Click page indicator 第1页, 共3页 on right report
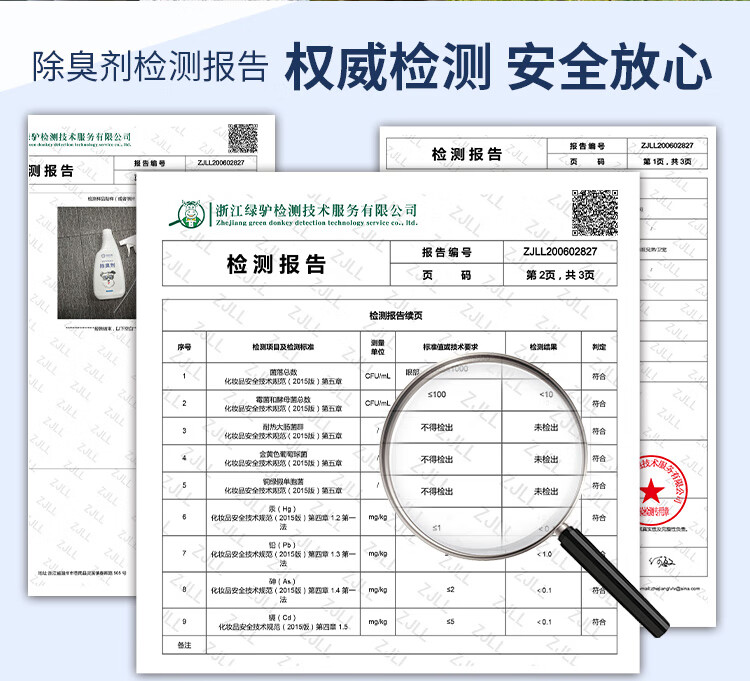The image size is (750, 681). click(x=667, y=162)
